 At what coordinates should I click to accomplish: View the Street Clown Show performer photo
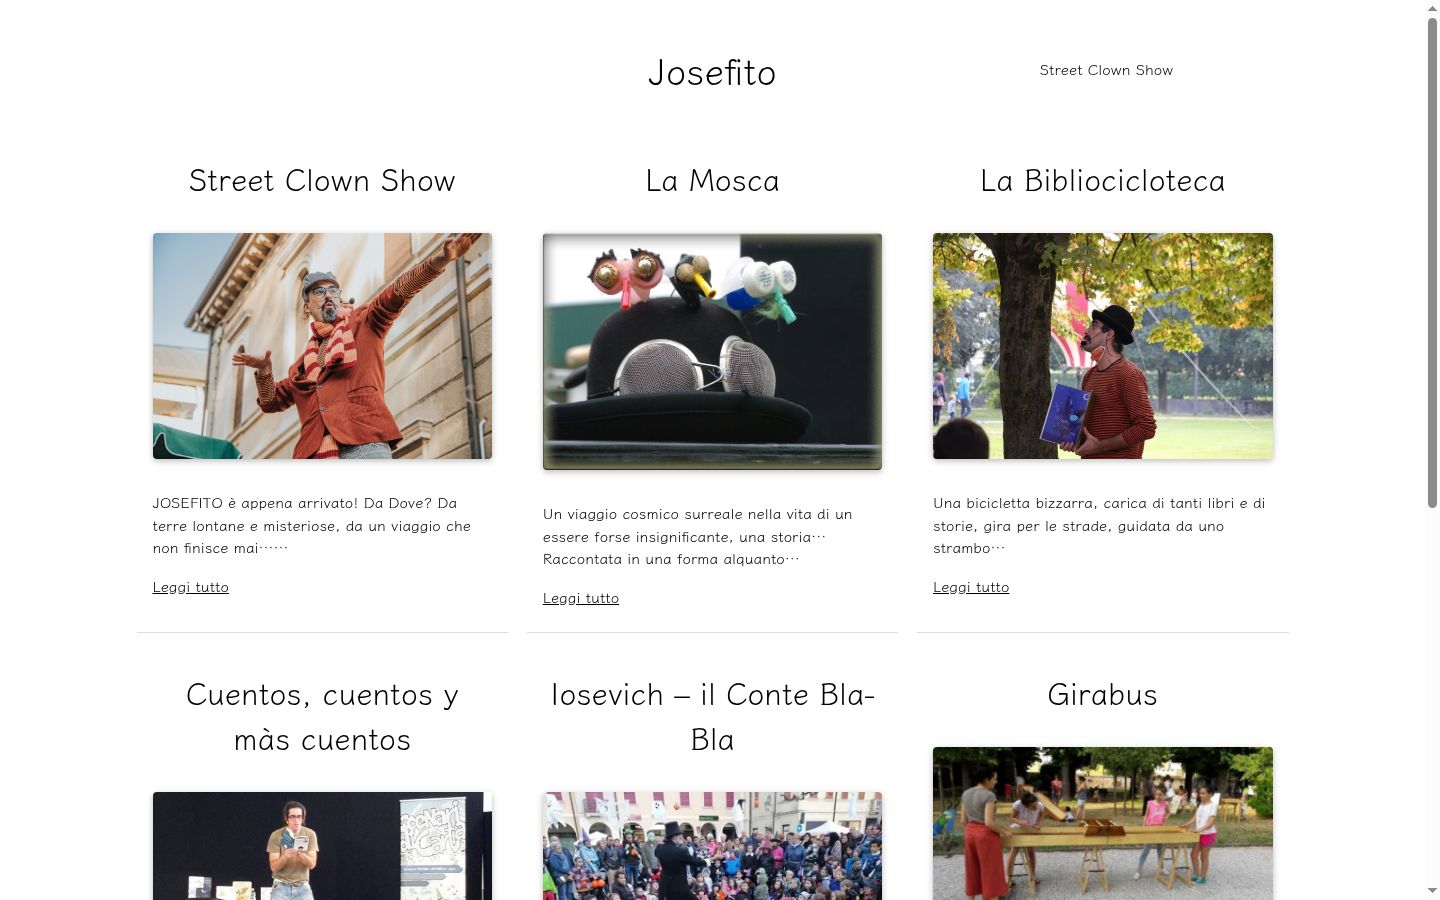click(322, 346)
